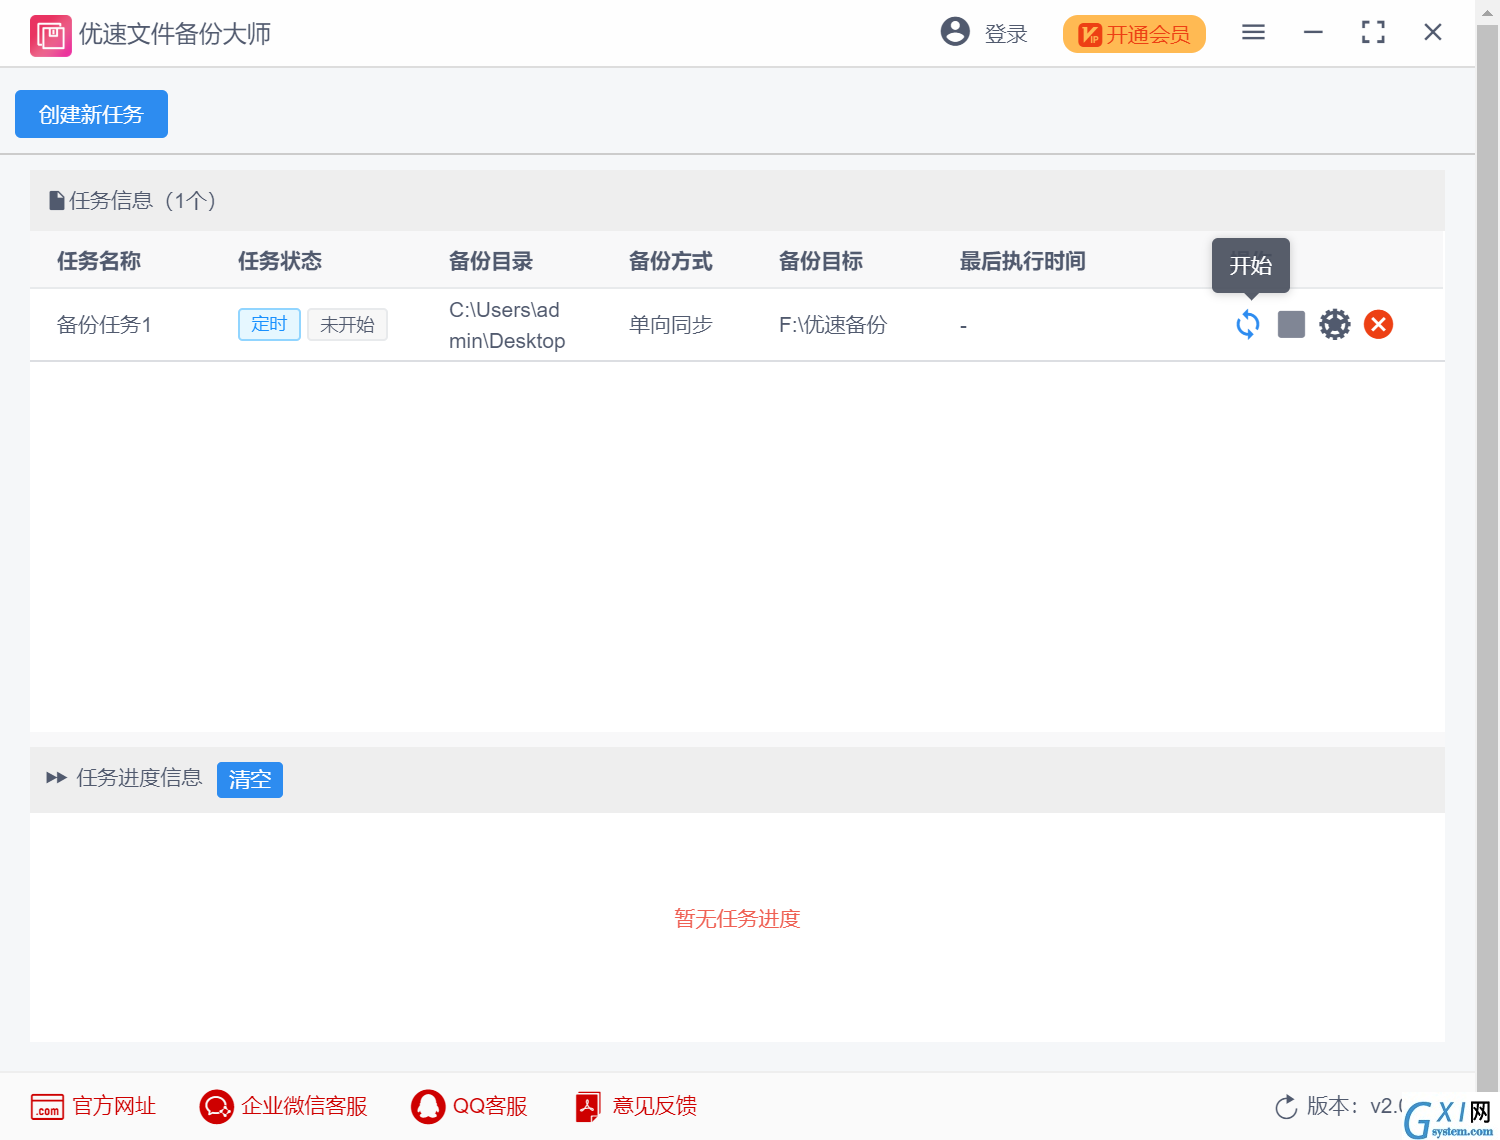The width and height of the screenshot is (1500, 1140).
Task: Start backup task with sync icon
Action: [1247, 324]
